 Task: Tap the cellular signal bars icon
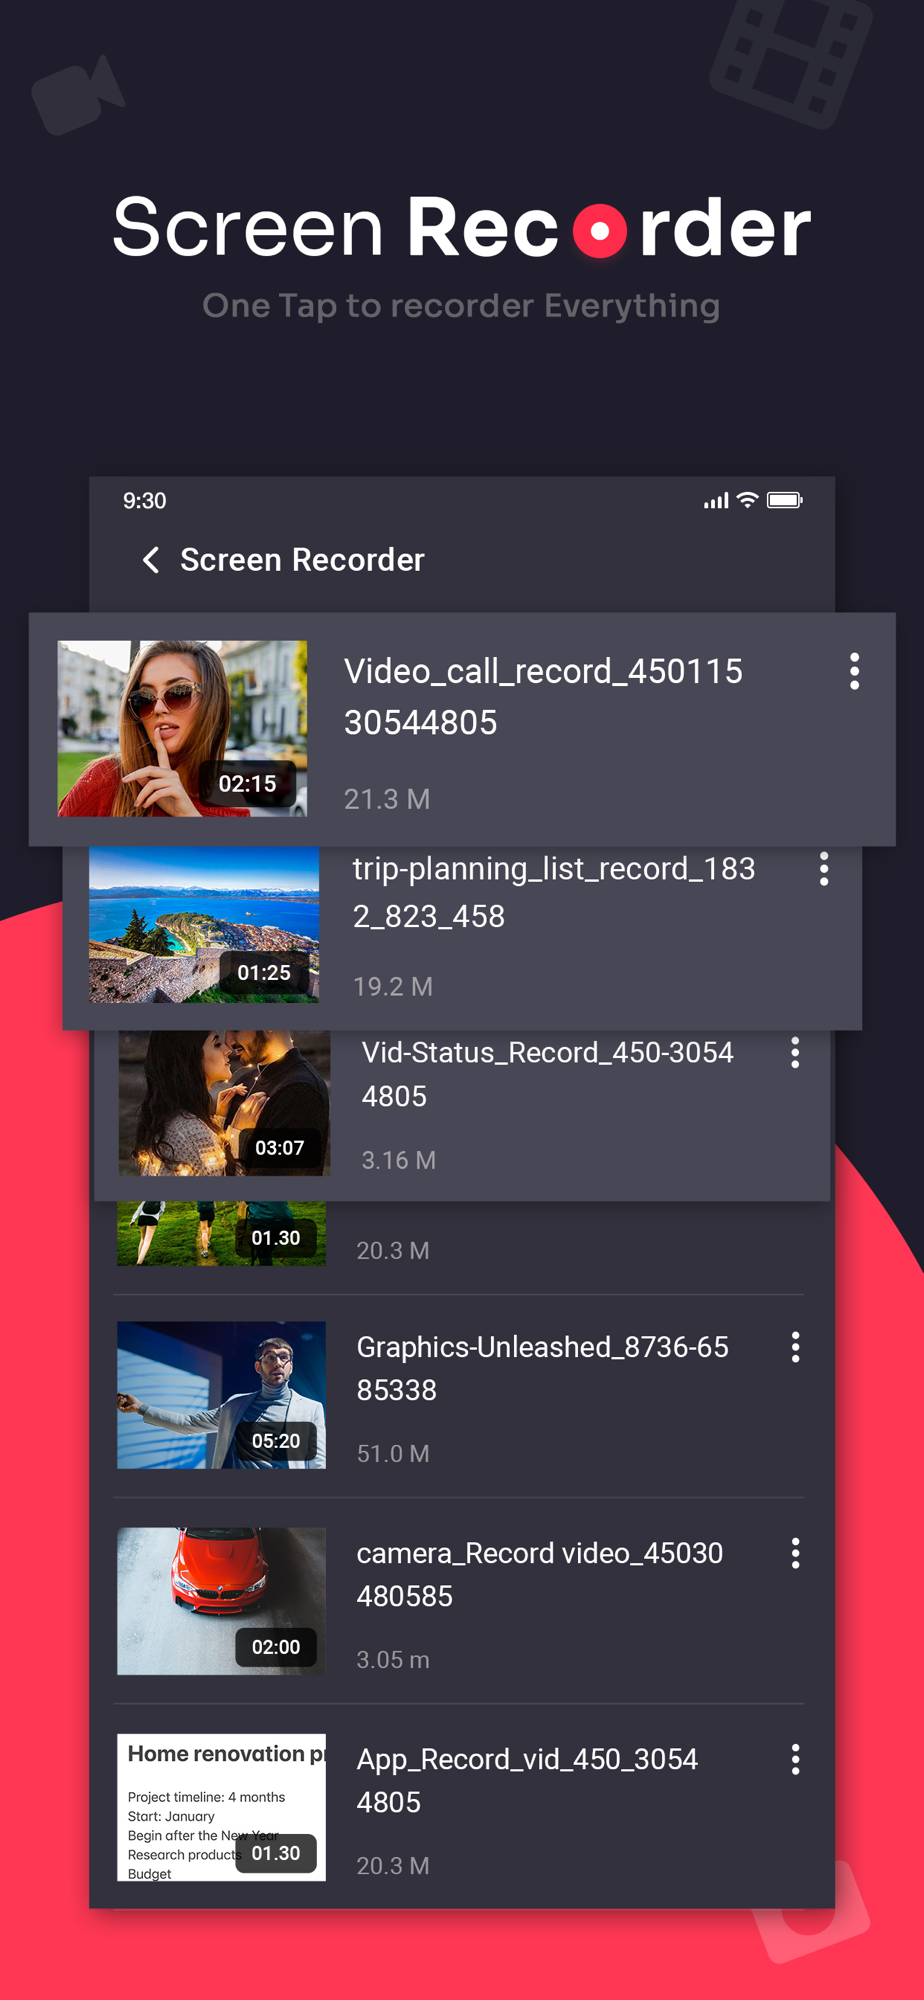coord(716,501)
